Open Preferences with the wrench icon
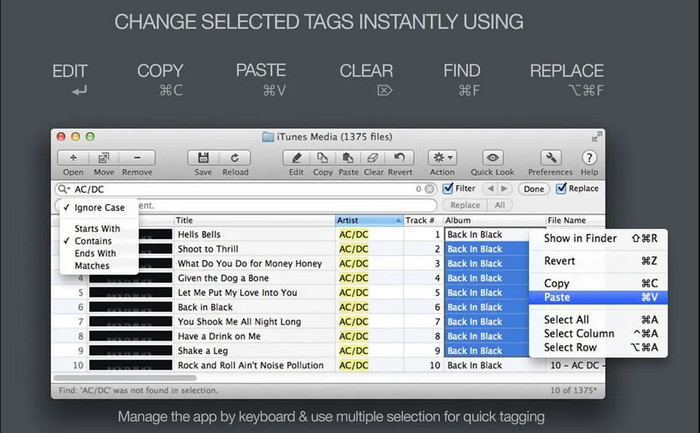 click(551, 158)
